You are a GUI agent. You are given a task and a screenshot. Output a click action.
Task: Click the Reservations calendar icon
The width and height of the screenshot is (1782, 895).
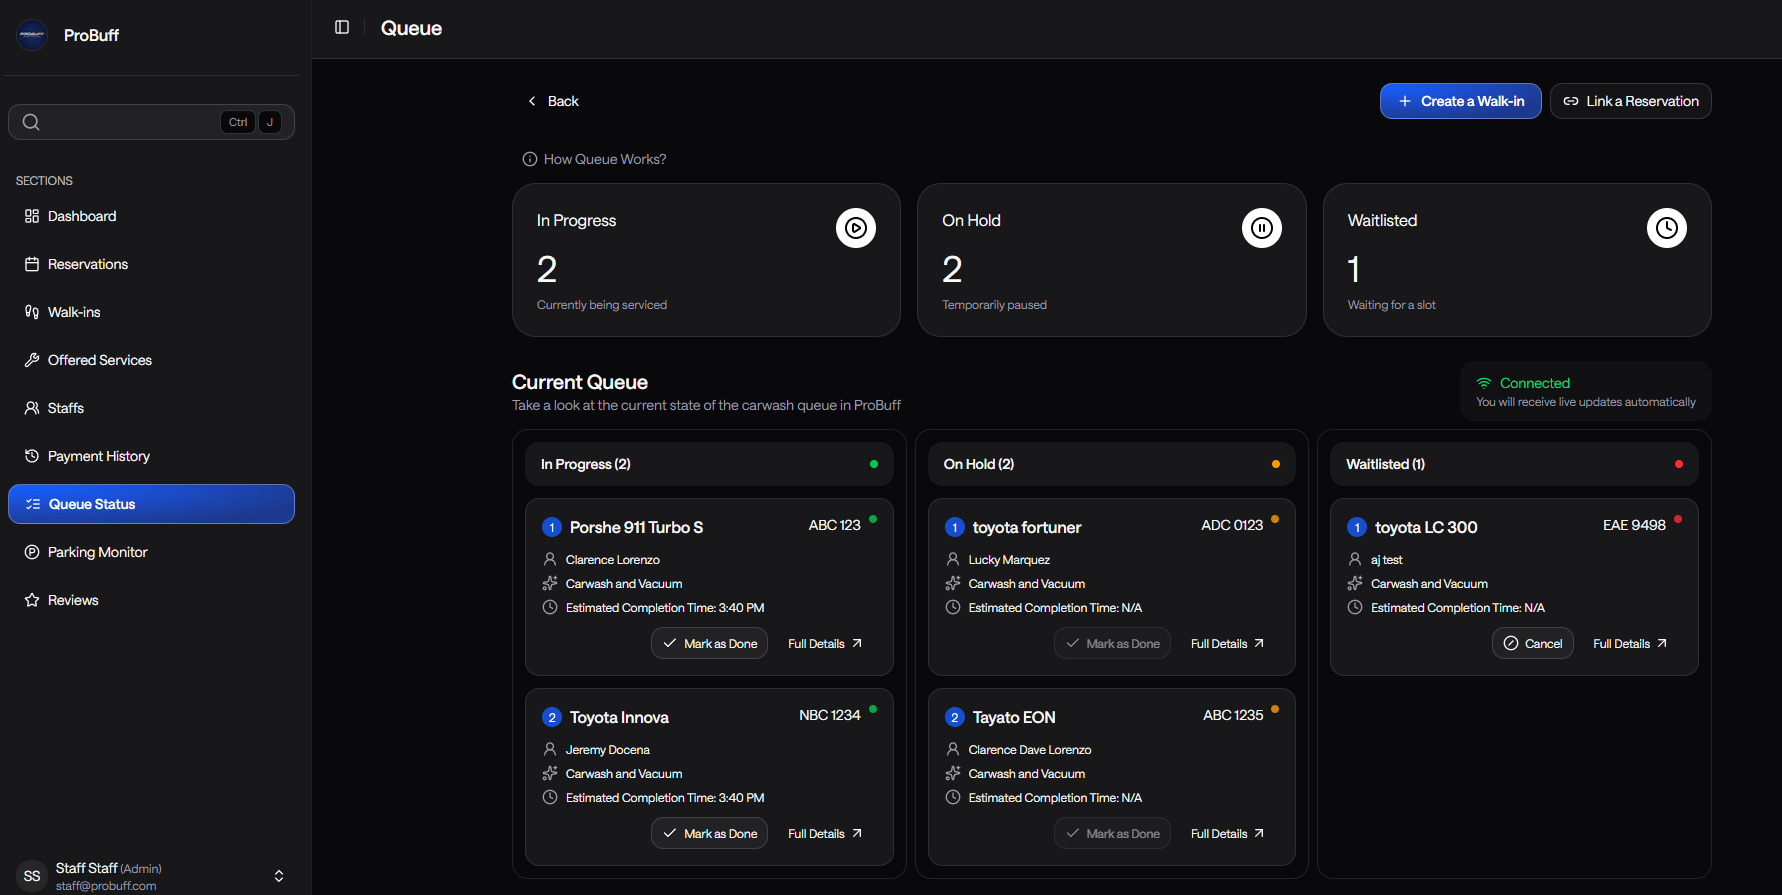[32, 264]
